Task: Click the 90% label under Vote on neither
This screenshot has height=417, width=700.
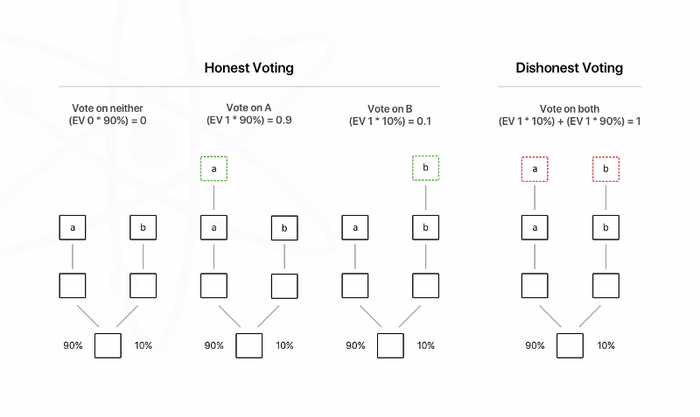Action: [72, 346]
